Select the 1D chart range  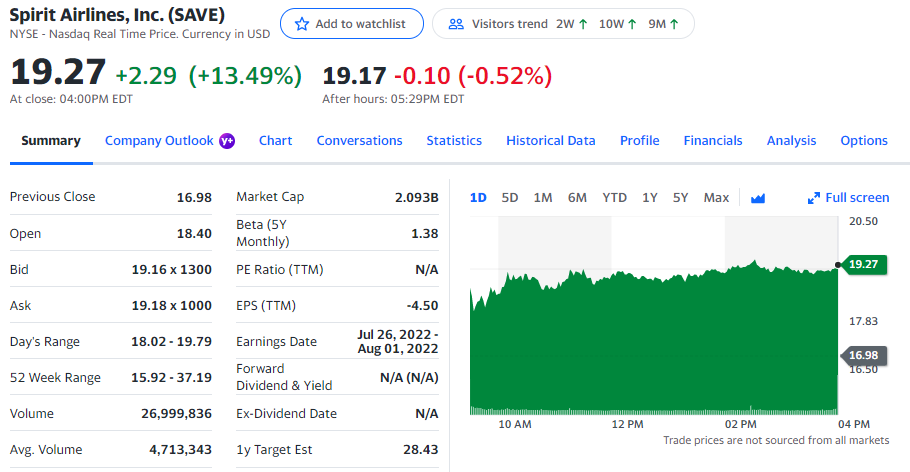point(478,198)
